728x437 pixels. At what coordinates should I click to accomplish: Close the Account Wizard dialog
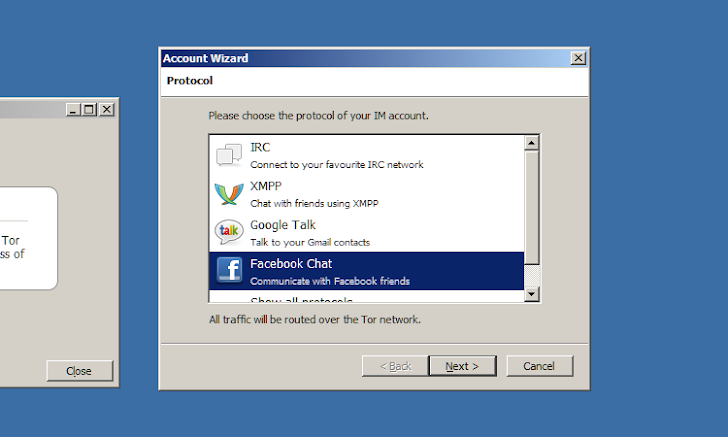click(578, 58)
